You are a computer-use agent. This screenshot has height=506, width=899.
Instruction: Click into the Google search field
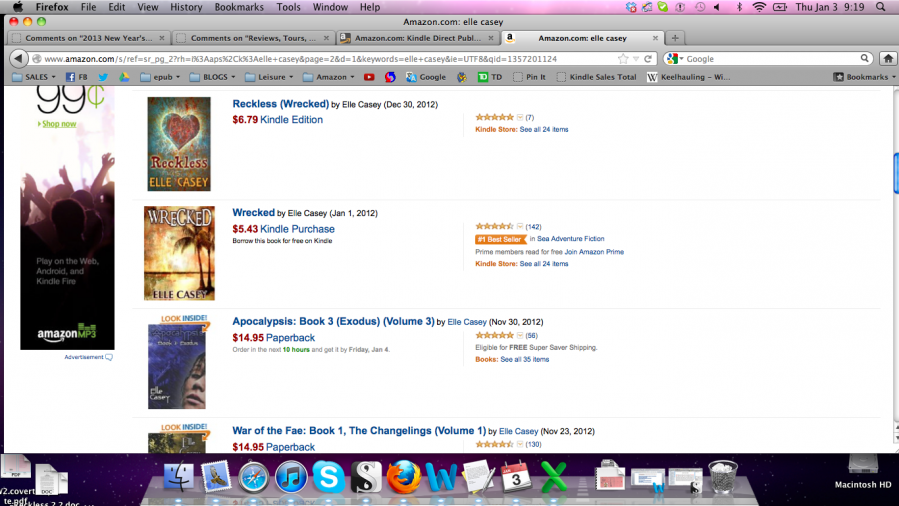tap(772, 58)
